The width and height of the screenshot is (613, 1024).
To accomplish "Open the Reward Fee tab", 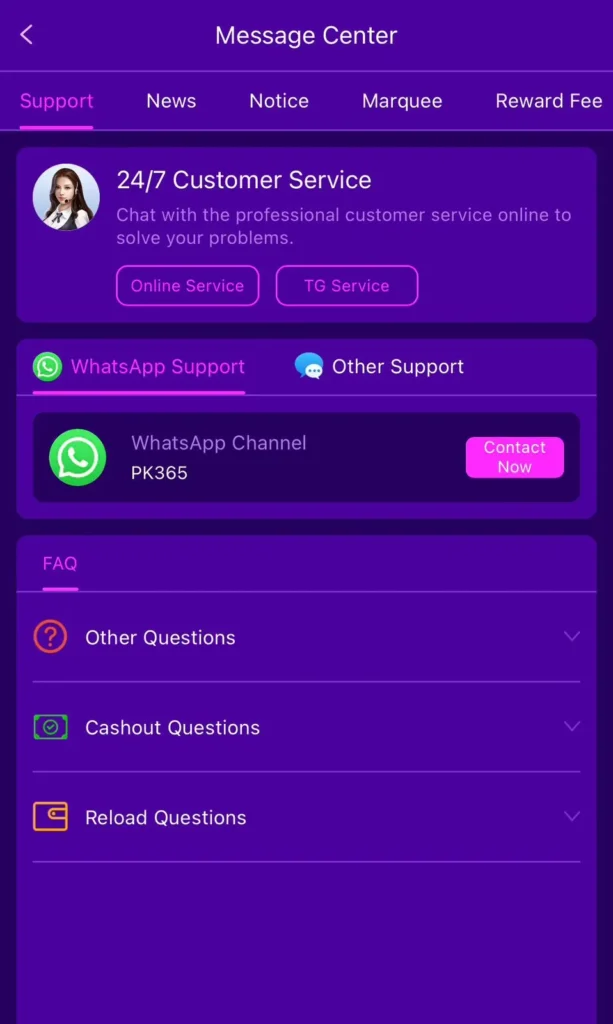I will point(548,101).
